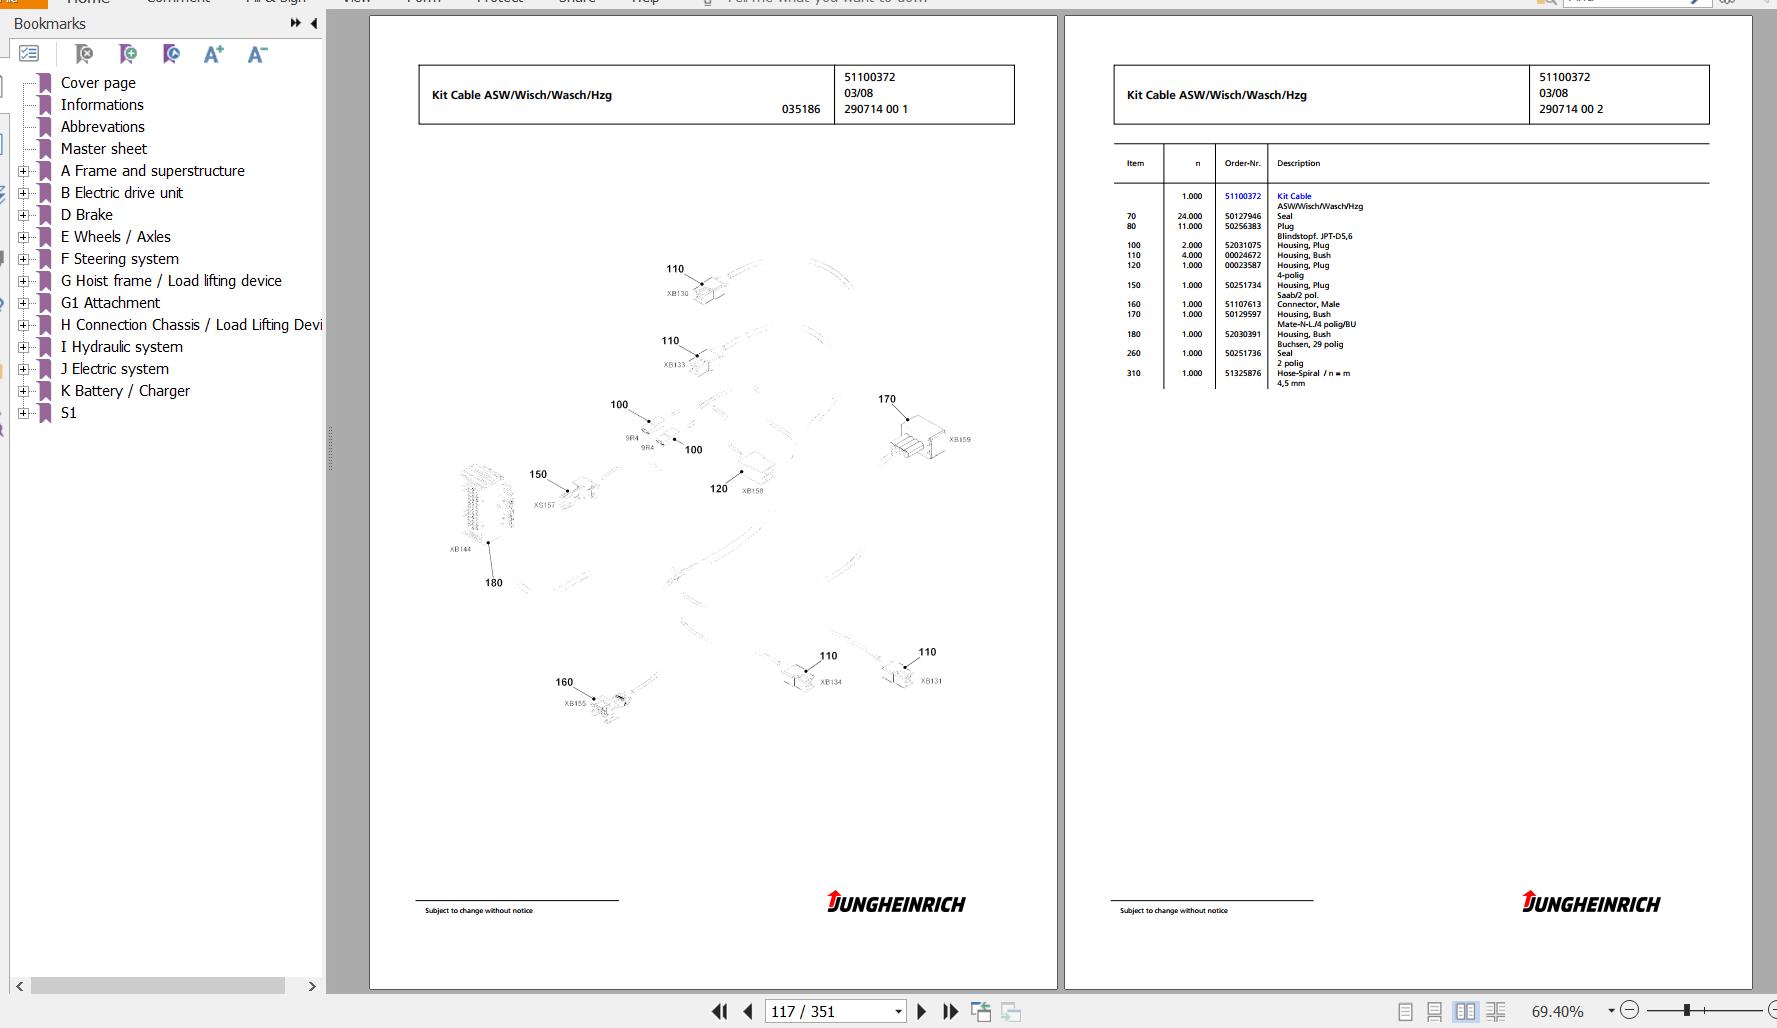Expand G Hoist frame bookmark node
This screenshot has width=1777, height=1028.
point(24,281)
